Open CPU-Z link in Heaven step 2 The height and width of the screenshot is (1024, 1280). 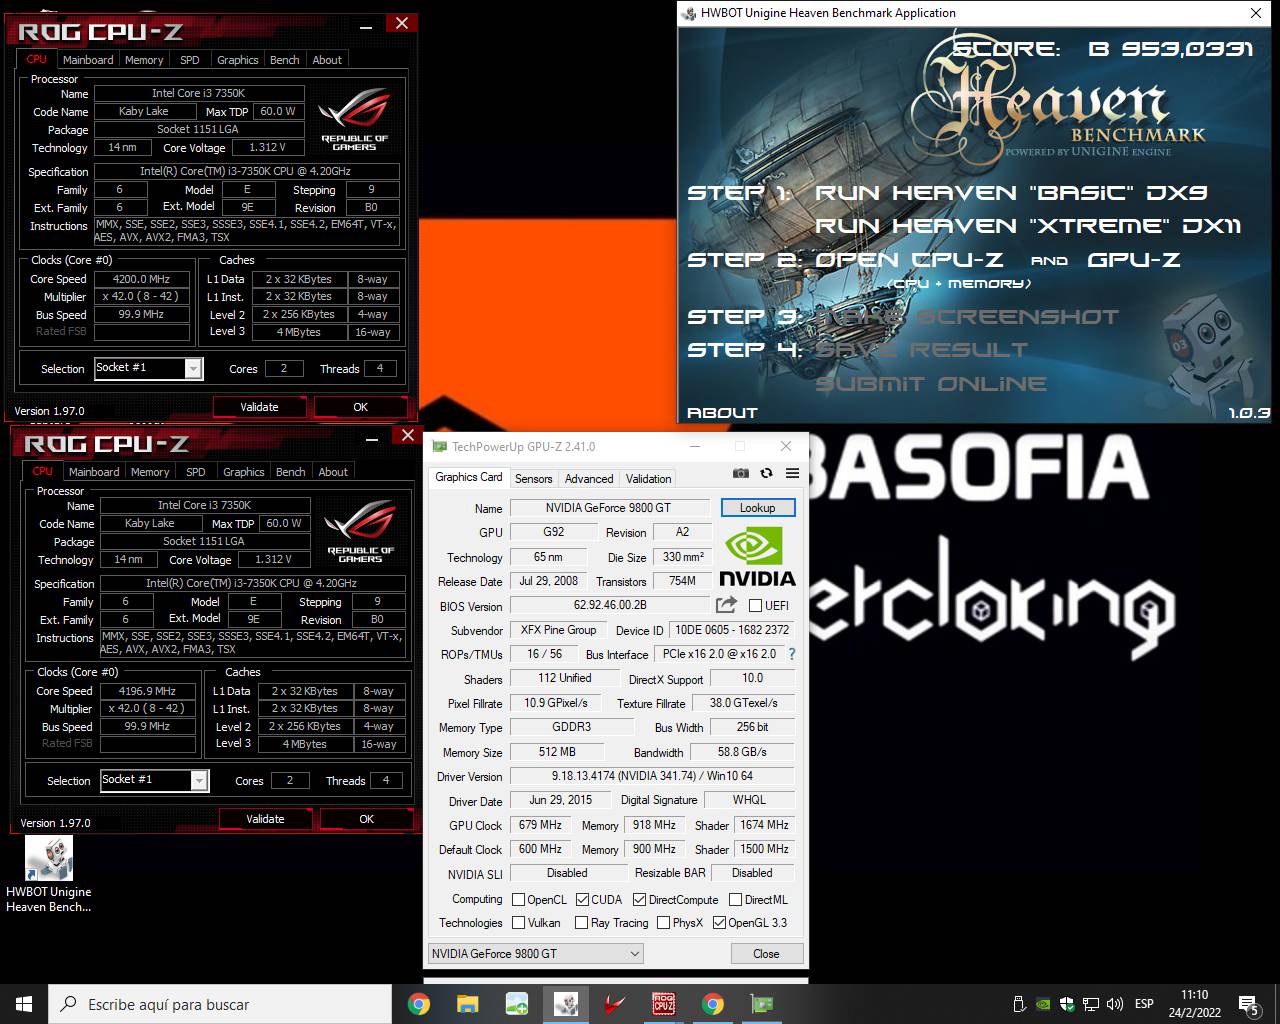click(909, 260)
